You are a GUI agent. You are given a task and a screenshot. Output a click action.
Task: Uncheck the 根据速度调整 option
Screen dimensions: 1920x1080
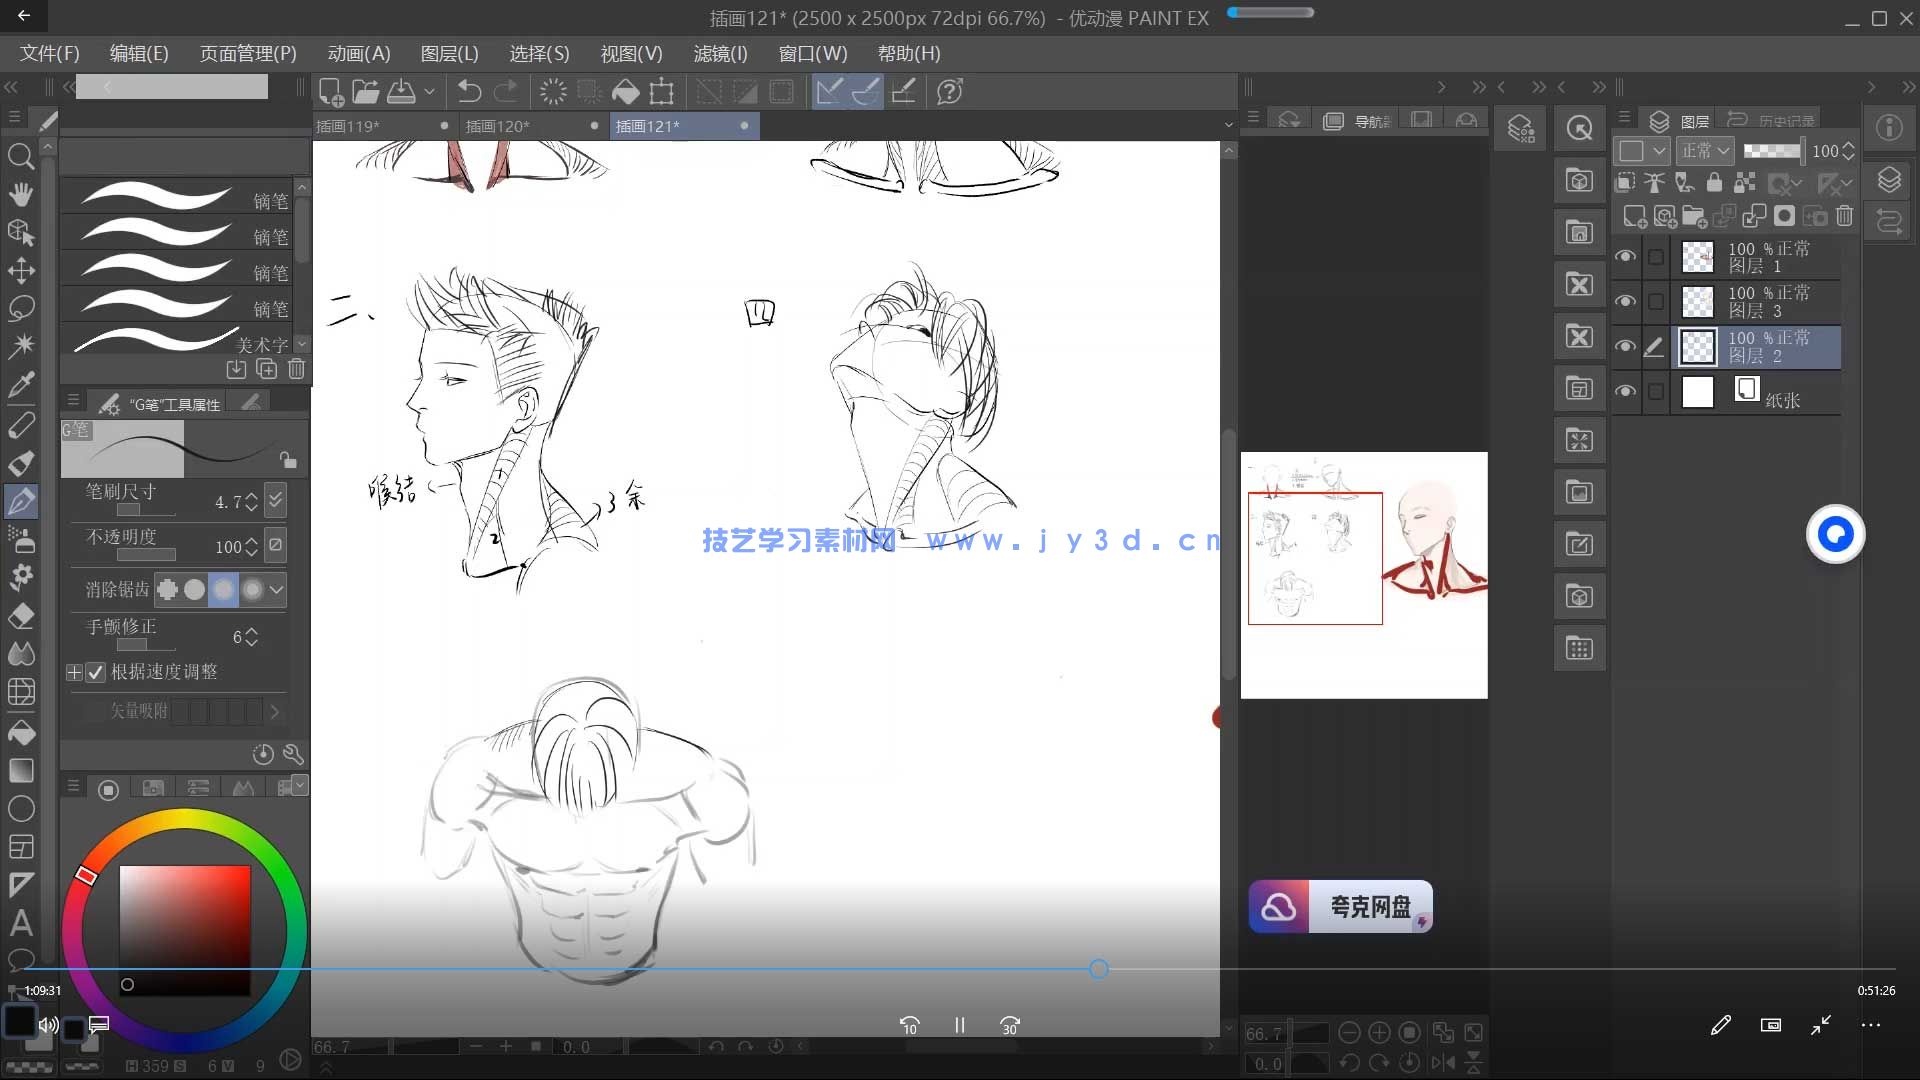pos(96,672)
